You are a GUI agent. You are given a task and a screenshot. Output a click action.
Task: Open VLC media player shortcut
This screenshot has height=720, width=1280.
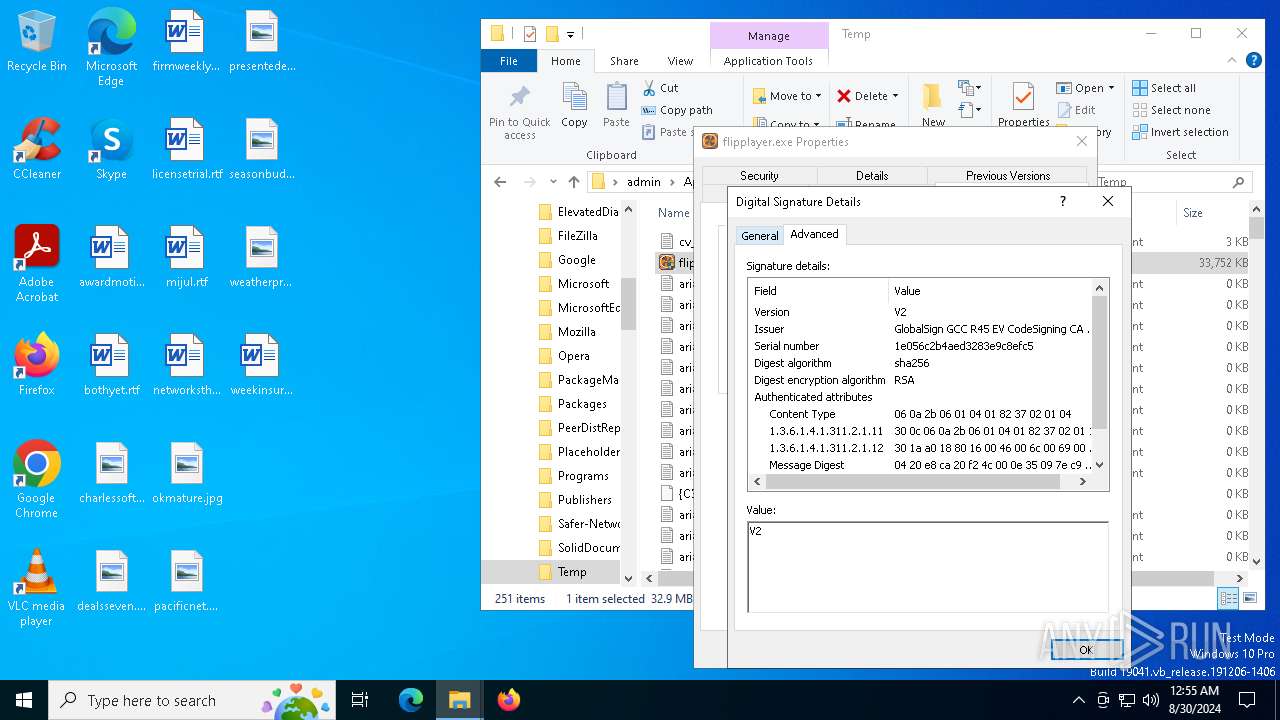pos(37,588)
